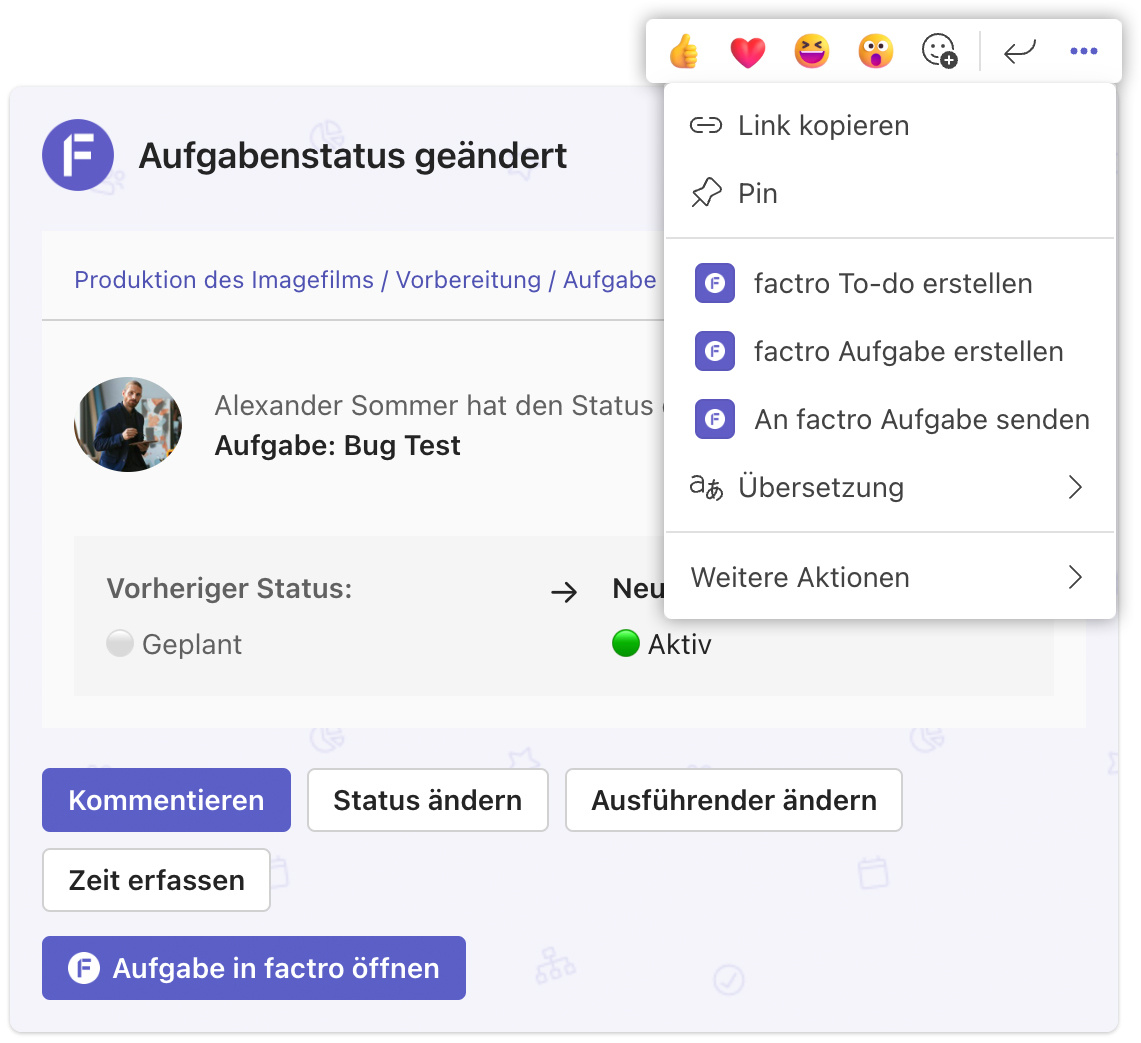React with the red heart emoji
This screenshot has height=1043, width=1141.
coord(748,52)
